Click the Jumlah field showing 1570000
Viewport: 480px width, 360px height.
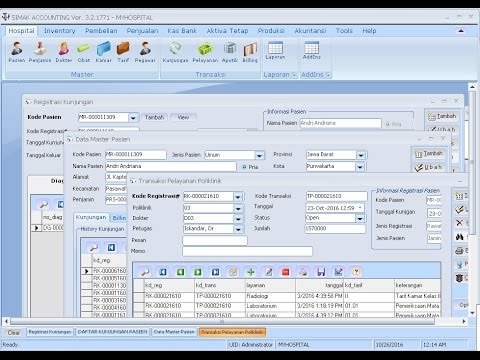point(335,229)
